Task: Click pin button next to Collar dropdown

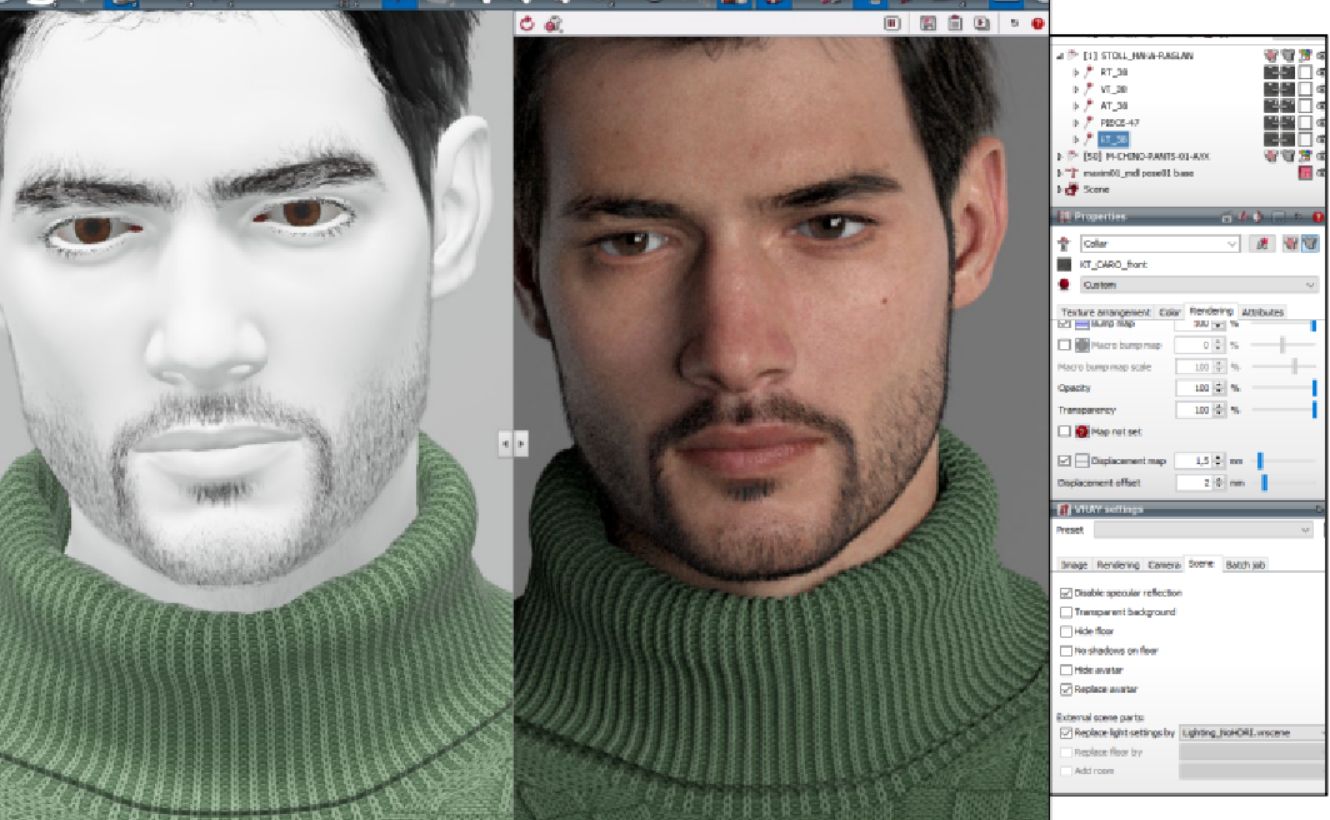Action: (x=1262, y=243)
